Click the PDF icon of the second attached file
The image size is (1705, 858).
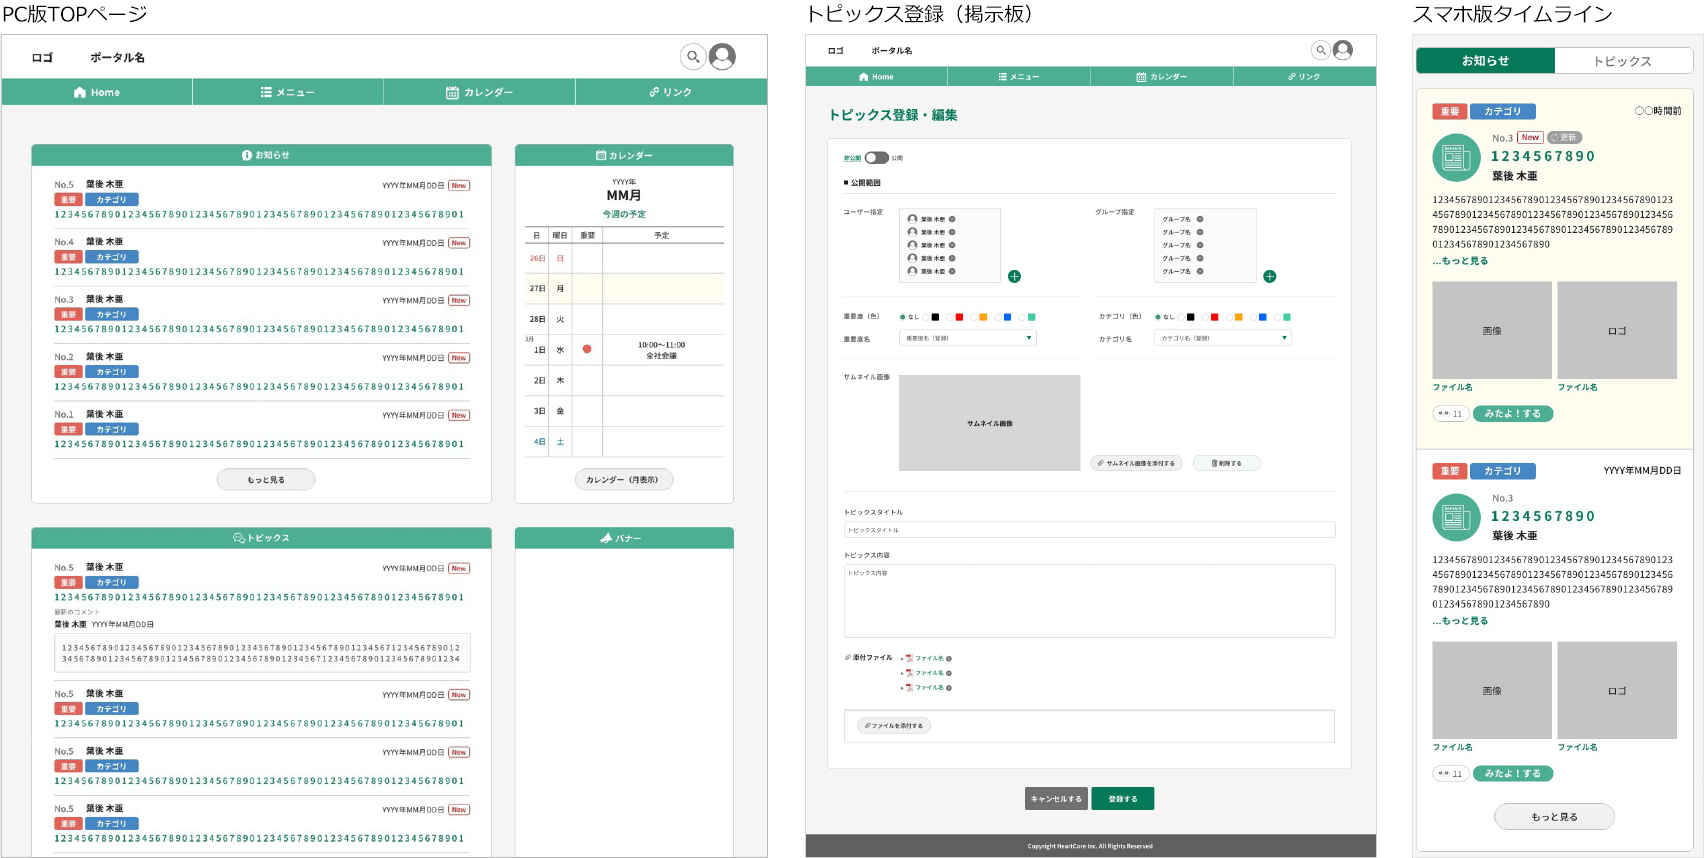[909, 673]
